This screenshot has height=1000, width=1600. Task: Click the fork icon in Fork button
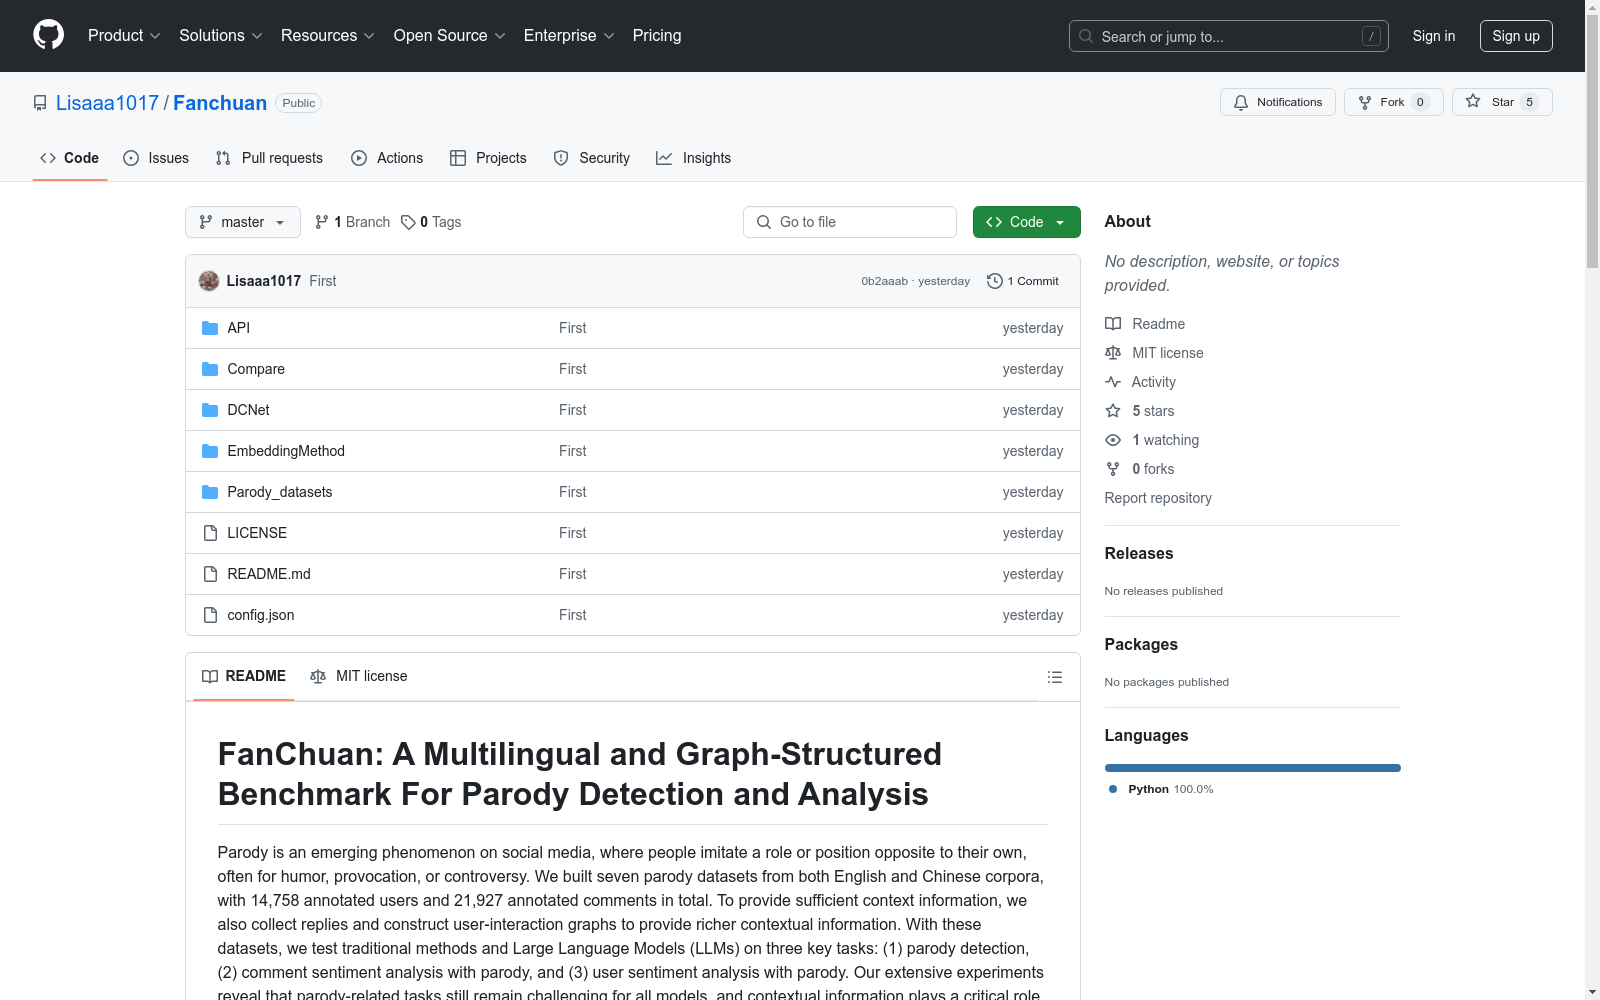click(x=1365, y=102)
